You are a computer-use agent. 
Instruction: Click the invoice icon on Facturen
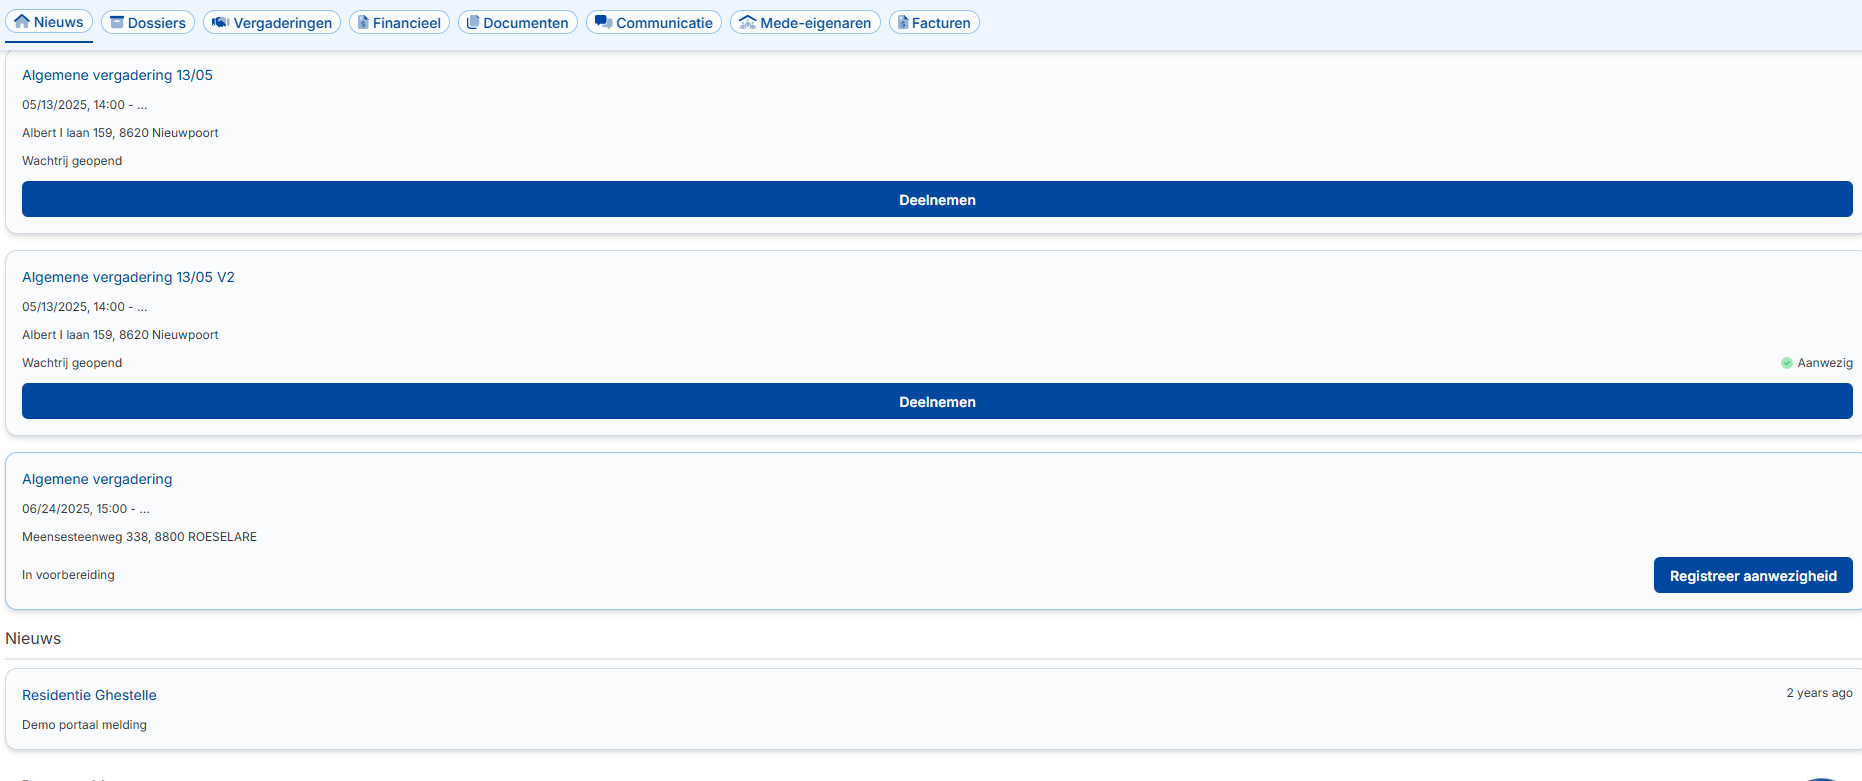click(x=903, y=22)
